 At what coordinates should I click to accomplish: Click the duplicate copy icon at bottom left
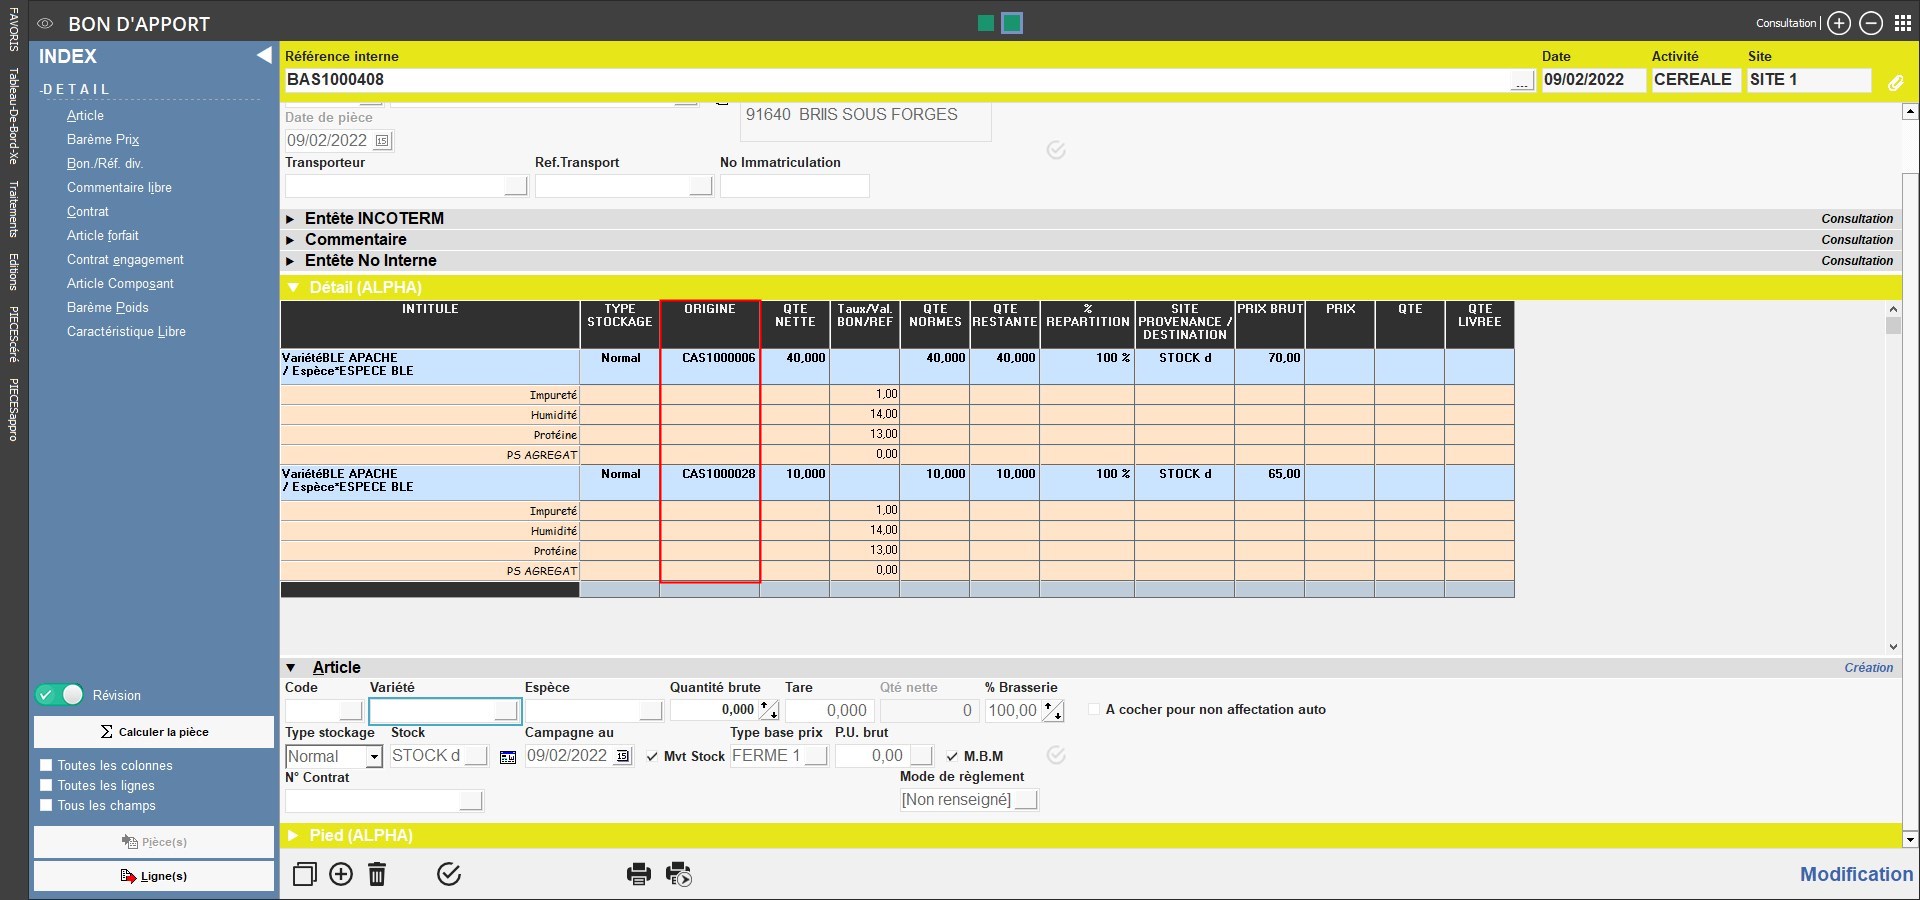[304, 875]
